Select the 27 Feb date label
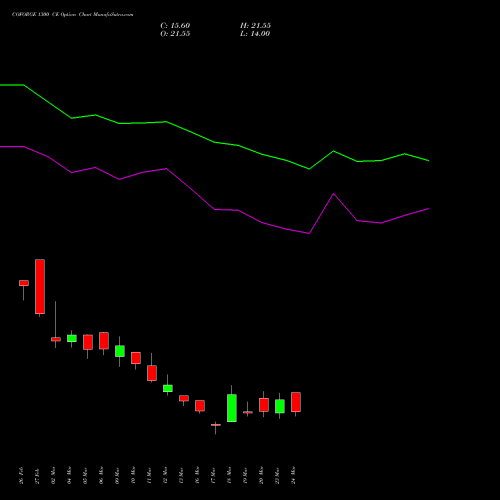Image resolution: width=500 pixels, height=500 pixels. click(37, 476)
